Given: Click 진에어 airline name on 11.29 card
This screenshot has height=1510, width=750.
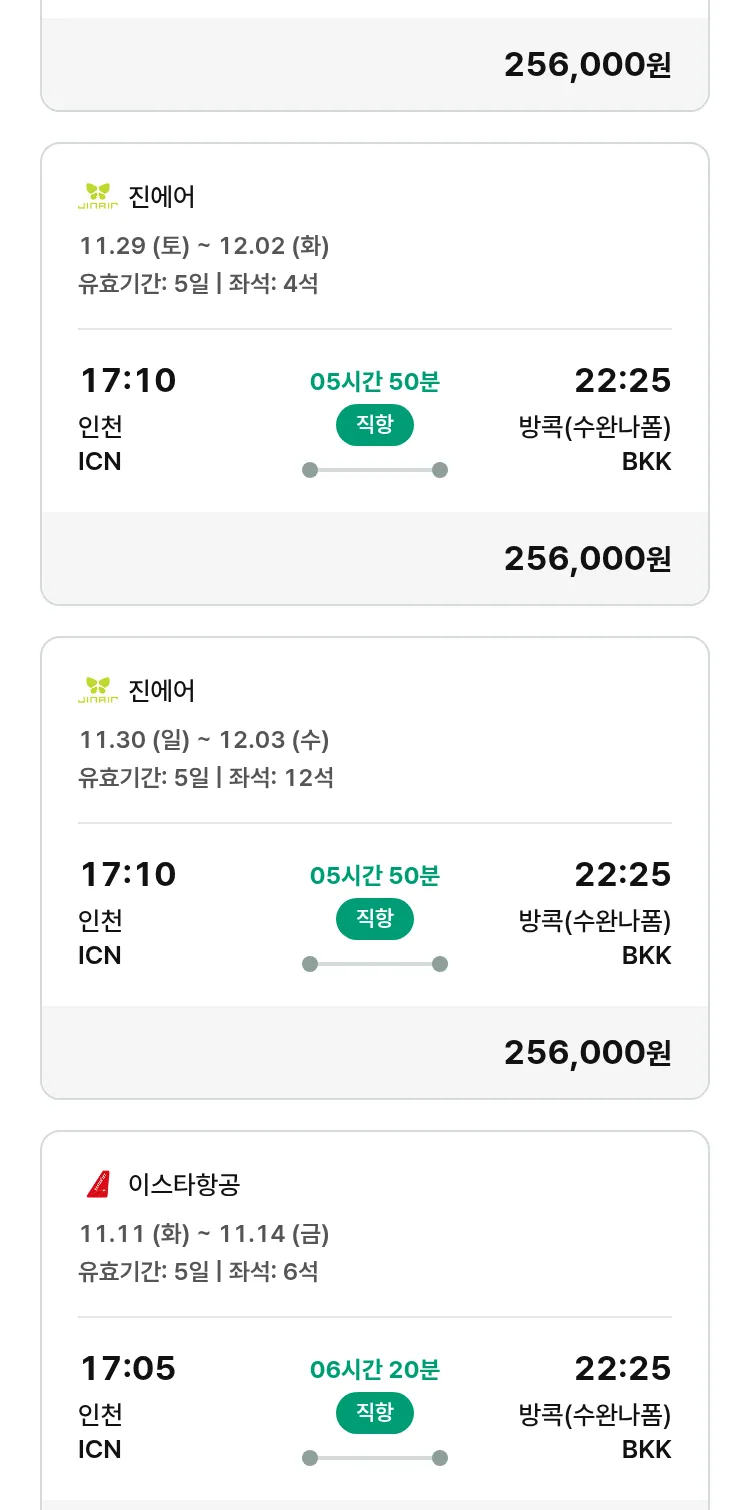Looking at the screenshot, I should [x=162, y=196].
